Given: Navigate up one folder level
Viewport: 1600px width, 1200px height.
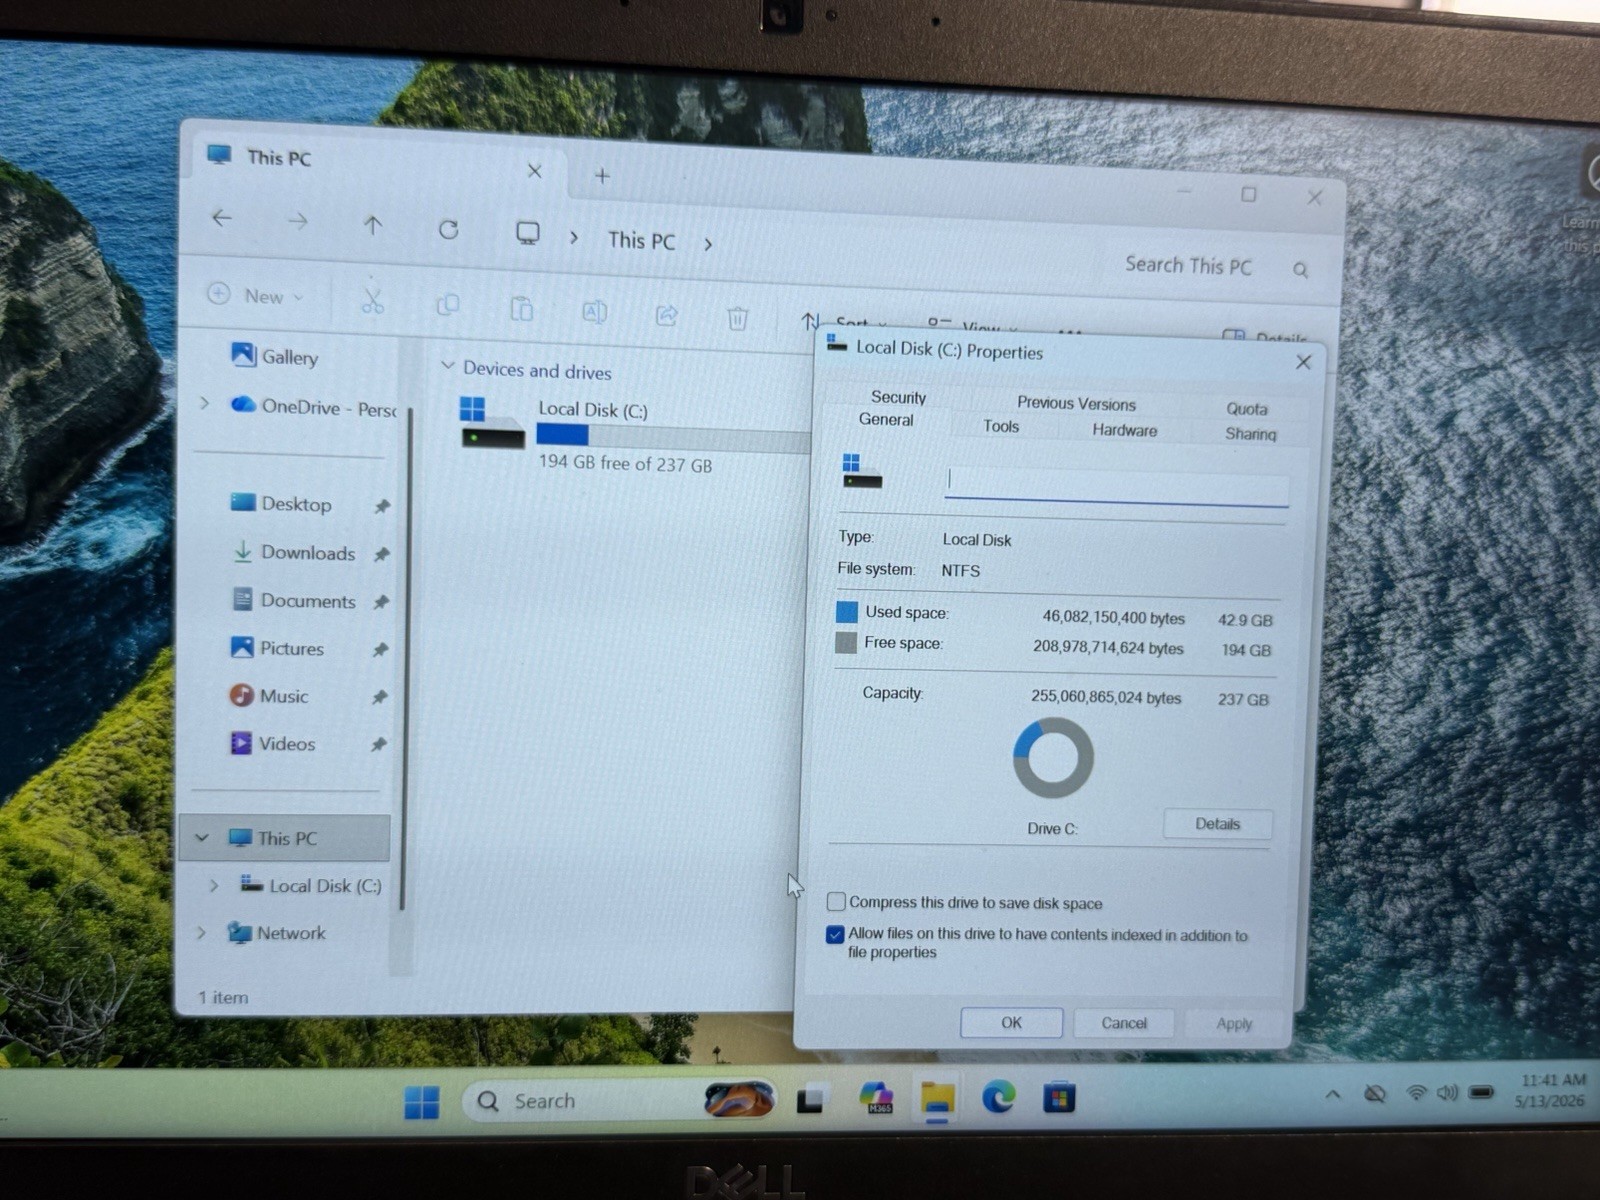Looking at the screenshot, I should click(373, 226).
